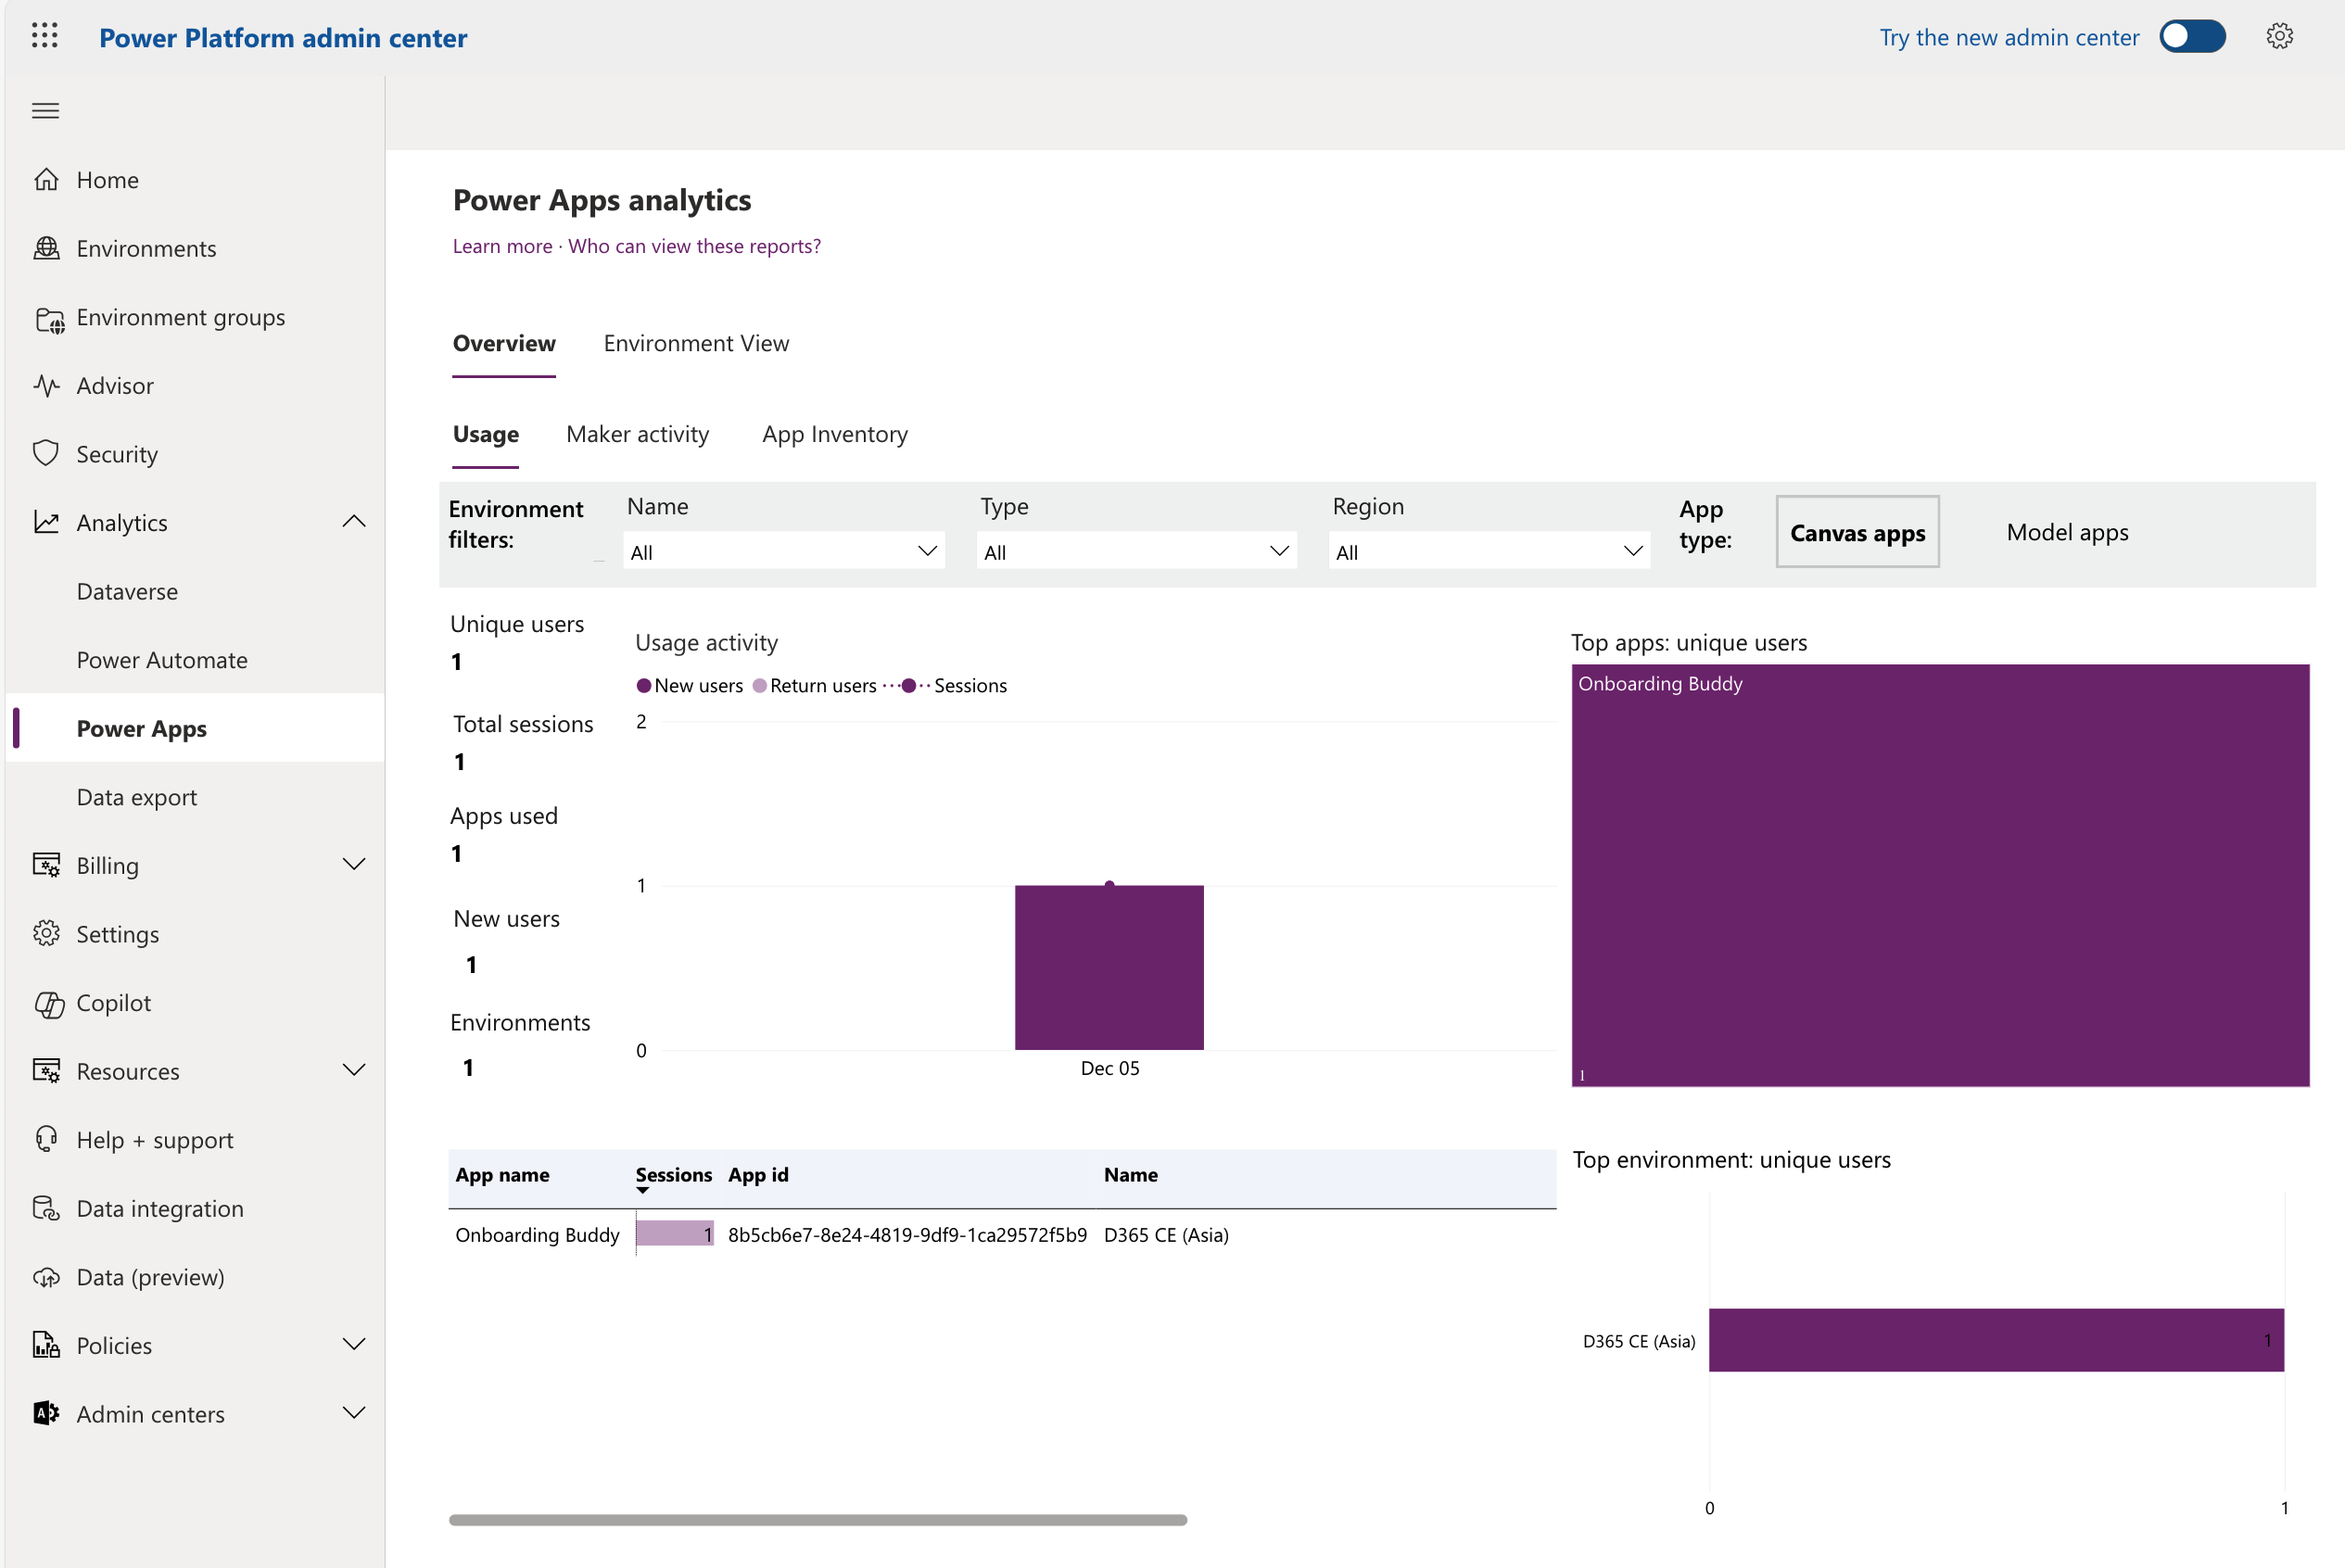Viewport: 2345px width, 1568px height.
Task: Open the Region filter dropdown
Action: 1488,551
